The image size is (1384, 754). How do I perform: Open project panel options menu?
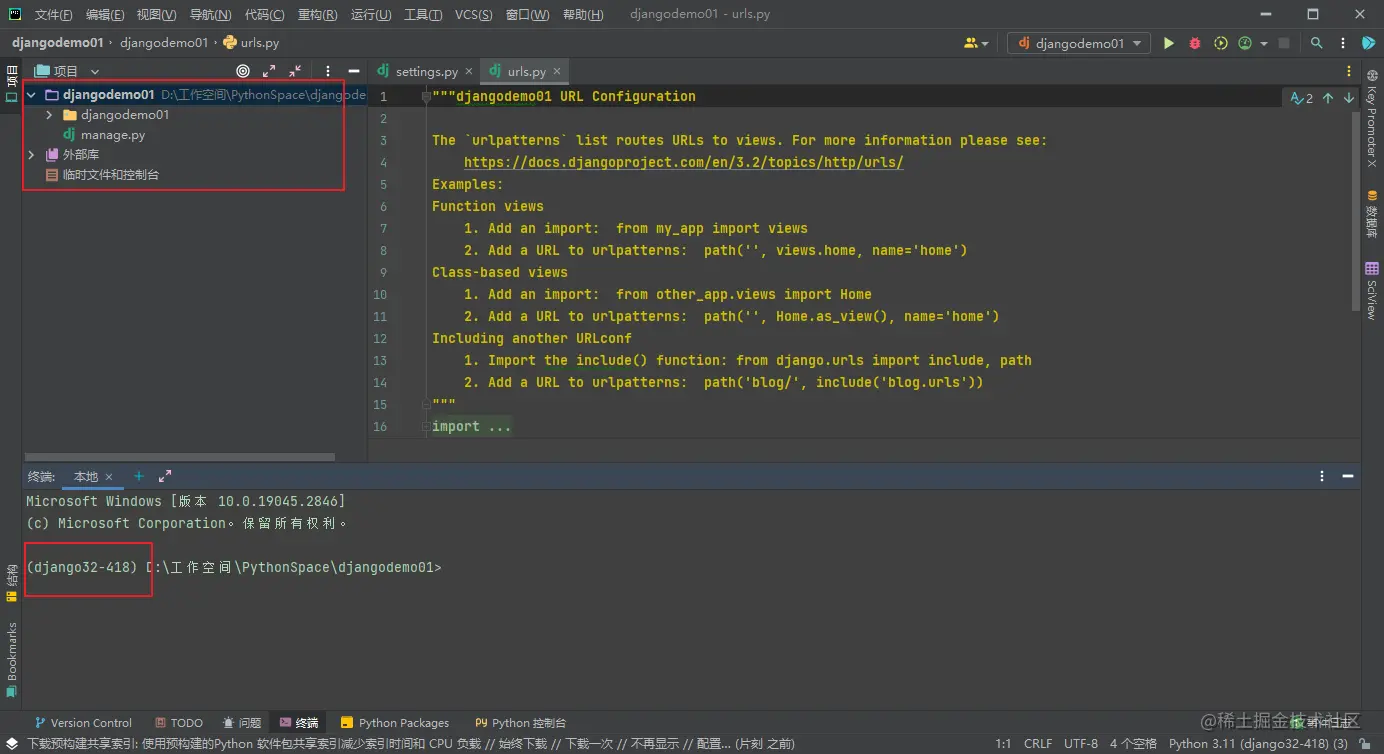pyautogui.click(x=328, y=71)
